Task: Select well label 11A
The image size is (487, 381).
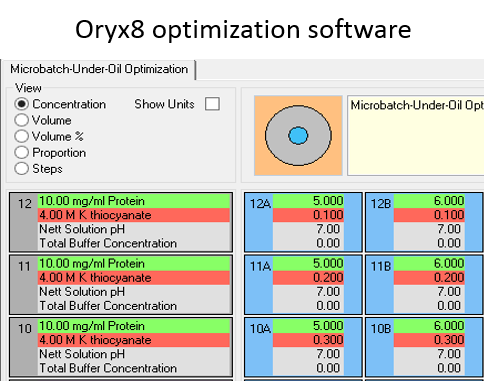Action: [260, 266]
